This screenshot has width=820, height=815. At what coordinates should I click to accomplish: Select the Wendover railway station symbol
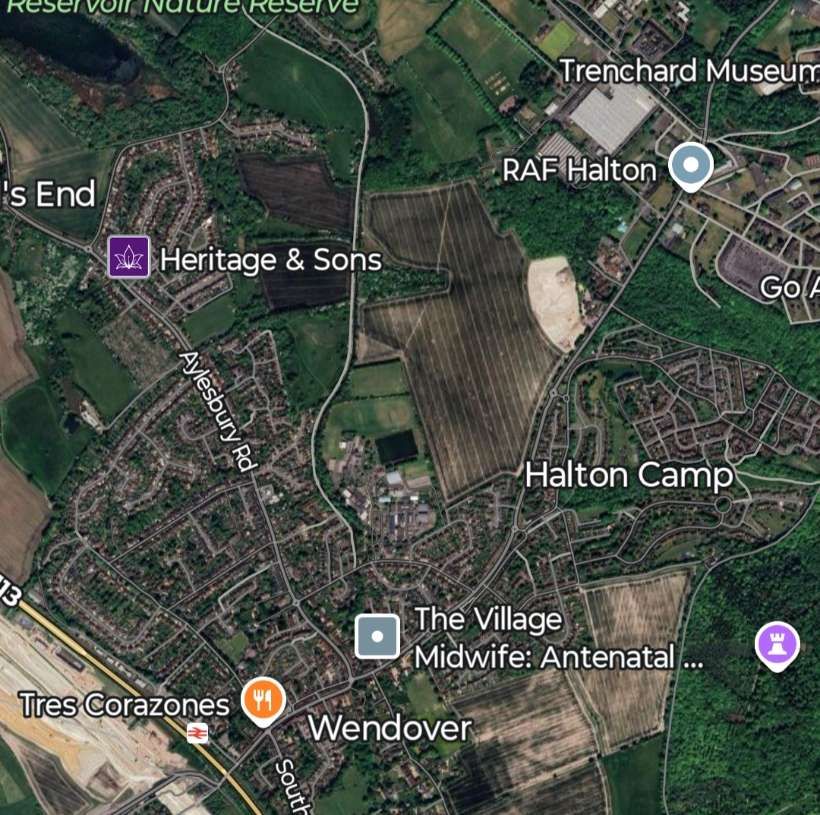coord(197,733)
